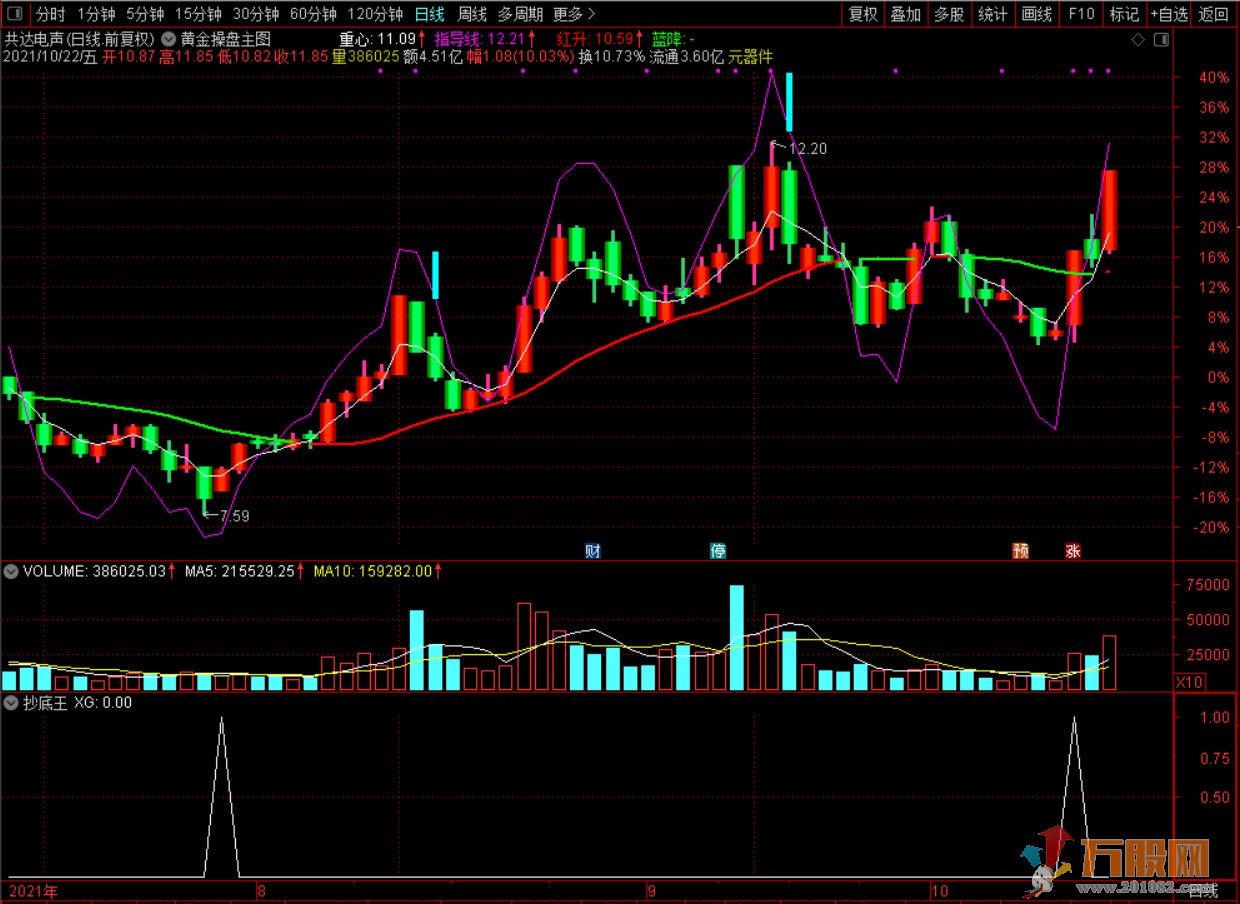Click the XG: 0.00 indicator value

point(103,703)
